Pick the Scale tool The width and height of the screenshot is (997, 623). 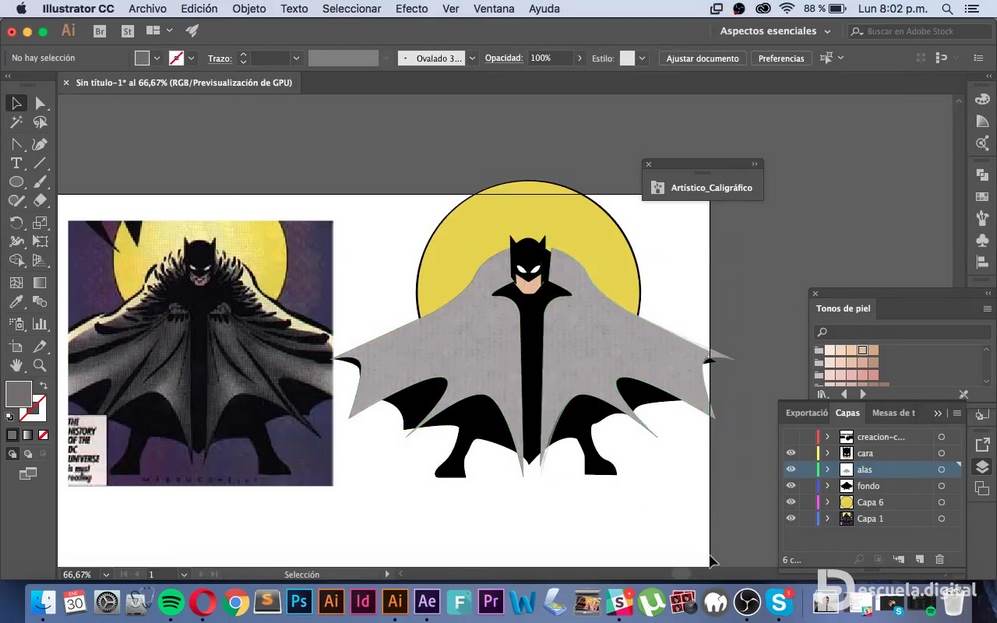[x=40, y=222]
